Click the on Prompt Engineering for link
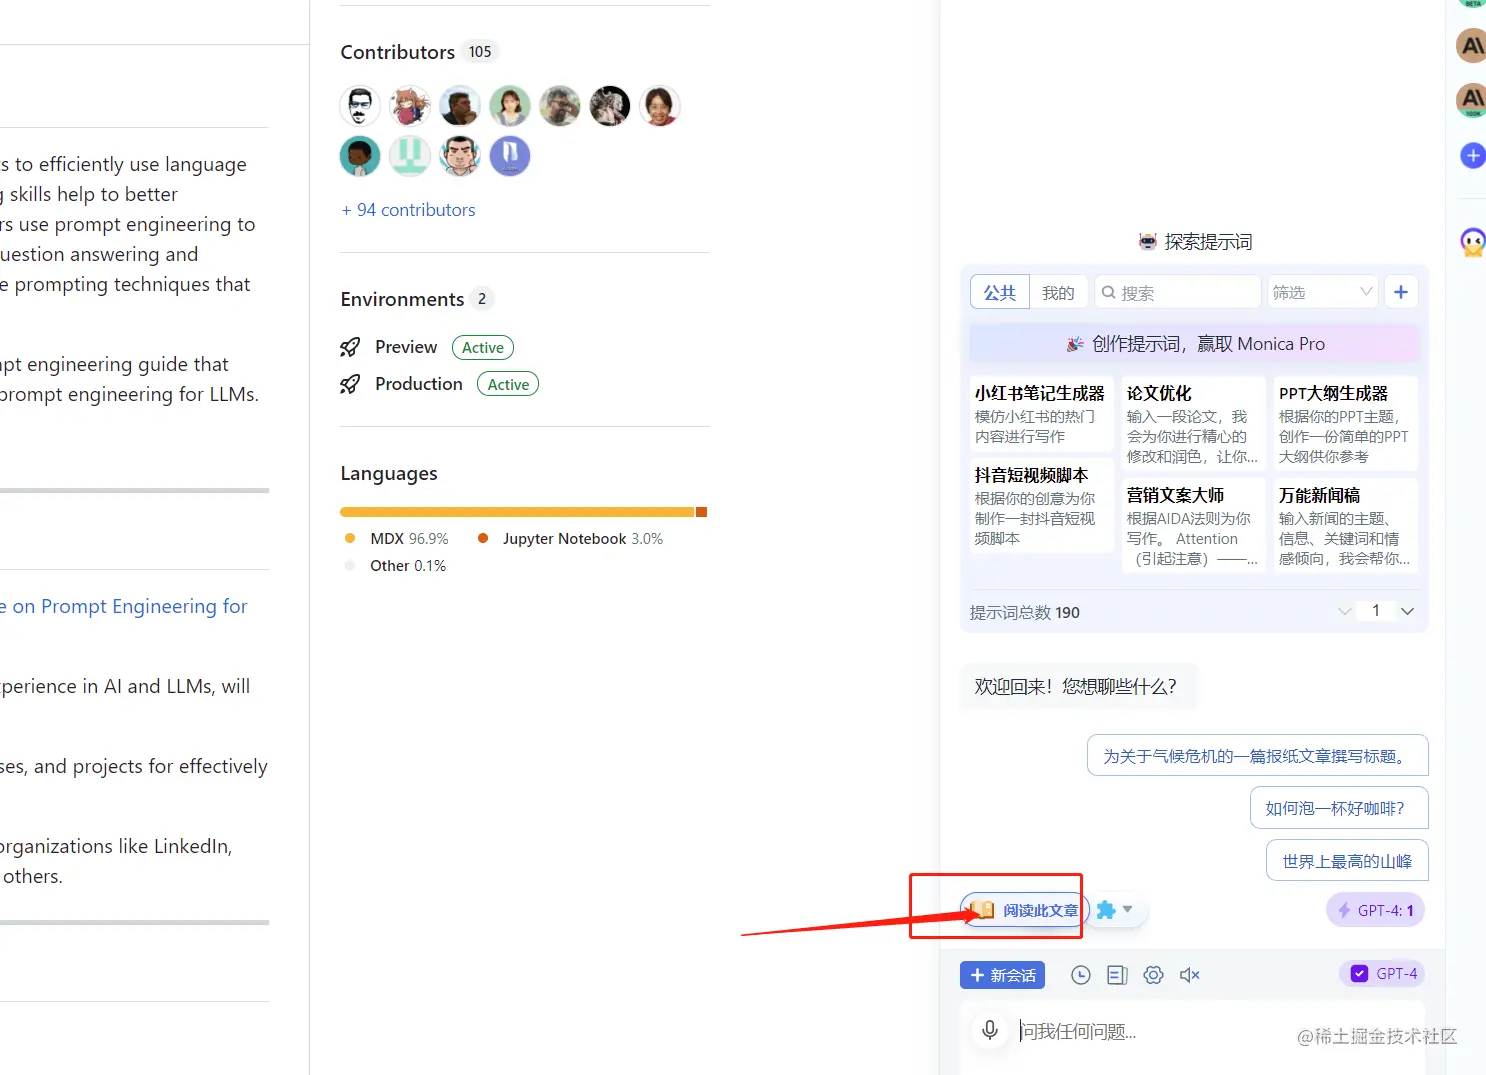This screenshot has height=1075, width=1486. click(x=124, y=606)
